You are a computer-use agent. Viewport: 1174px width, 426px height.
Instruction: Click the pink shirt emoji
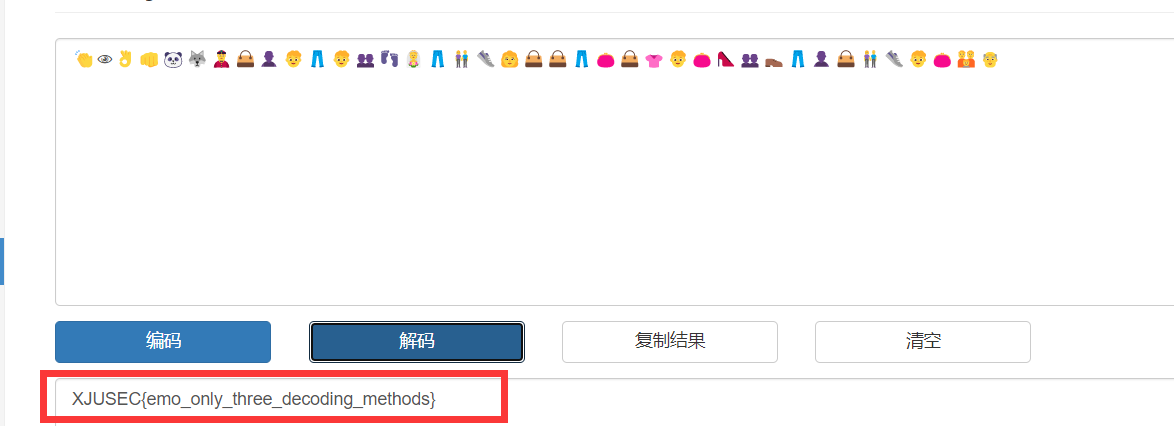[x=654, y=60]
